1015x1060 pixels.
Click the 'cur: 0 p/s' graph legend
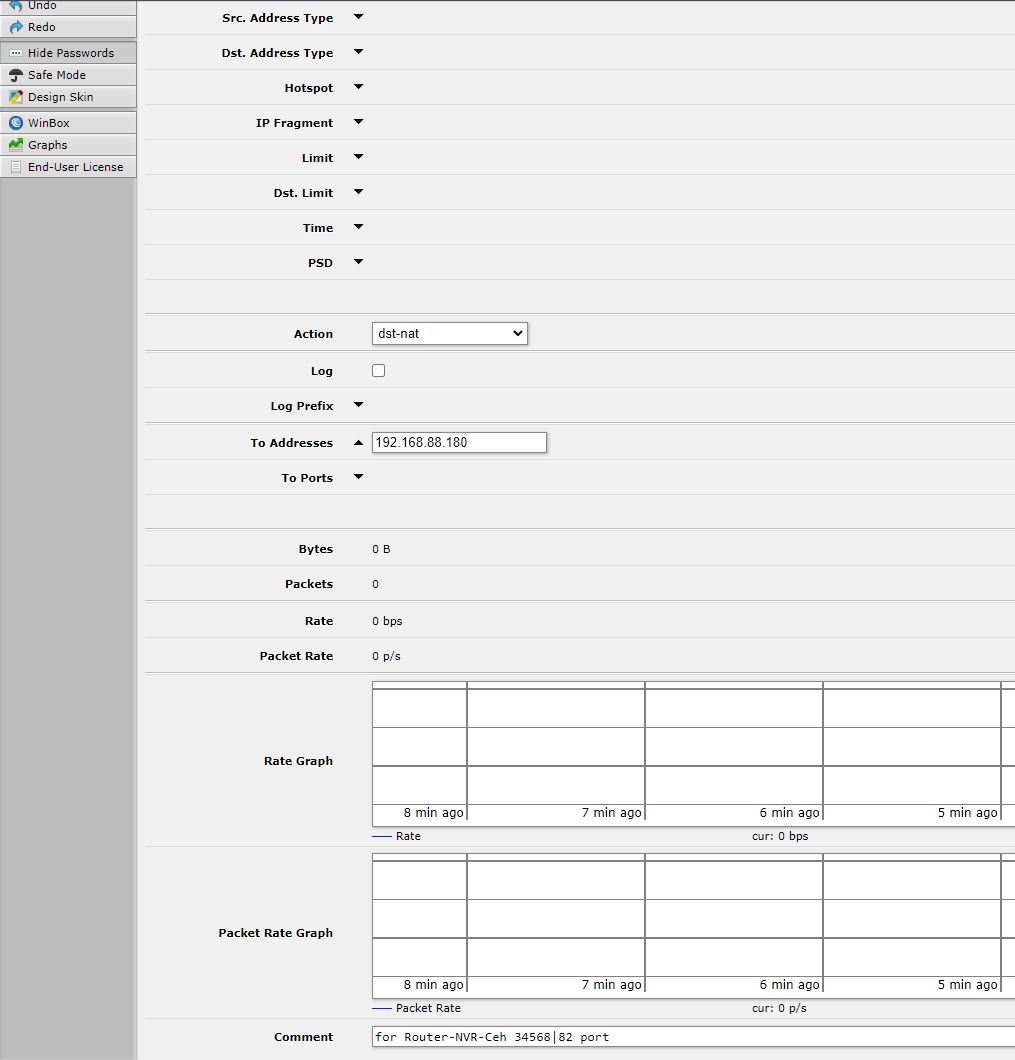pos(780,1008)
